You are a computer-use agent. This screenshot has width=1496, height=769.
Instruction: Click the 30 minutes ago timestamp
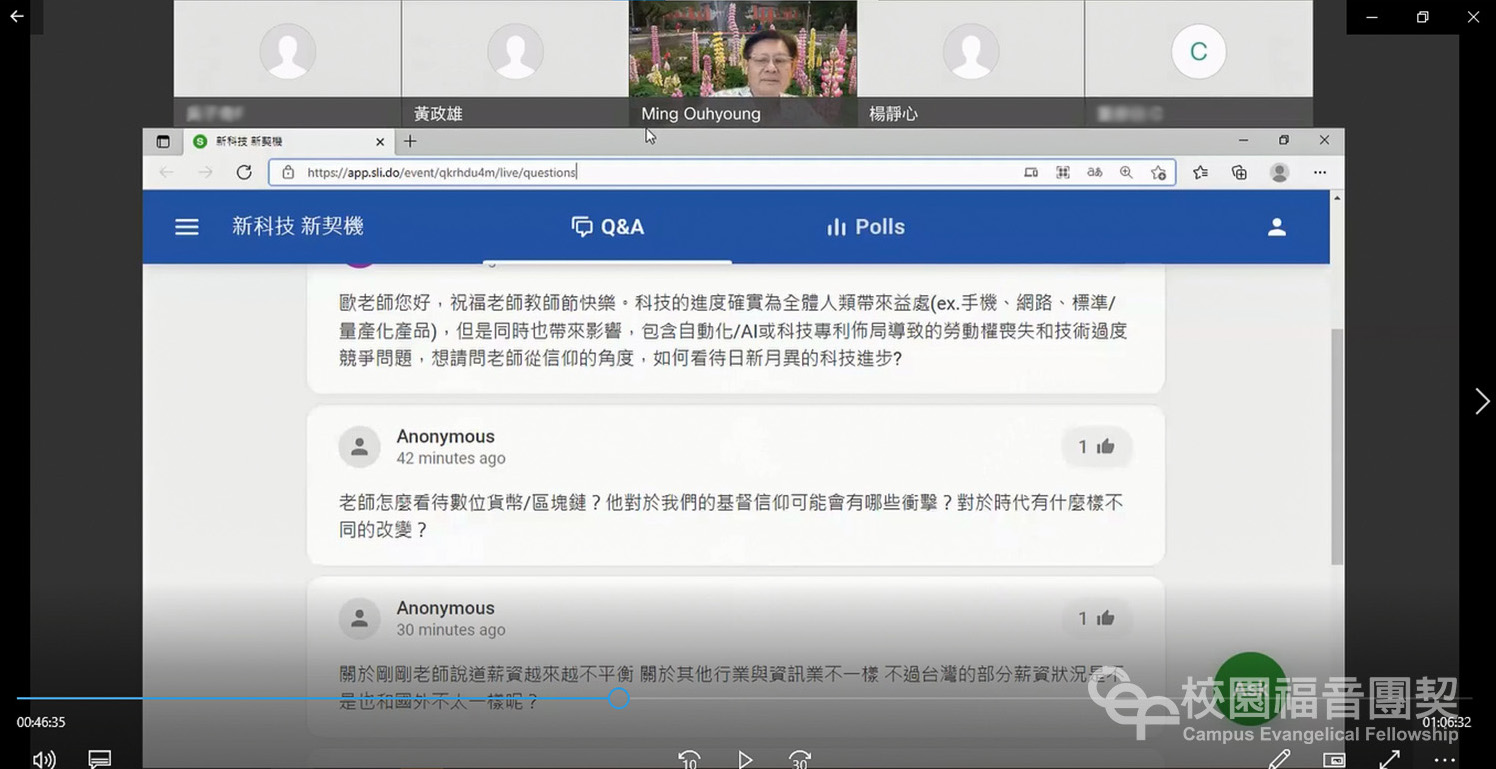451,630
